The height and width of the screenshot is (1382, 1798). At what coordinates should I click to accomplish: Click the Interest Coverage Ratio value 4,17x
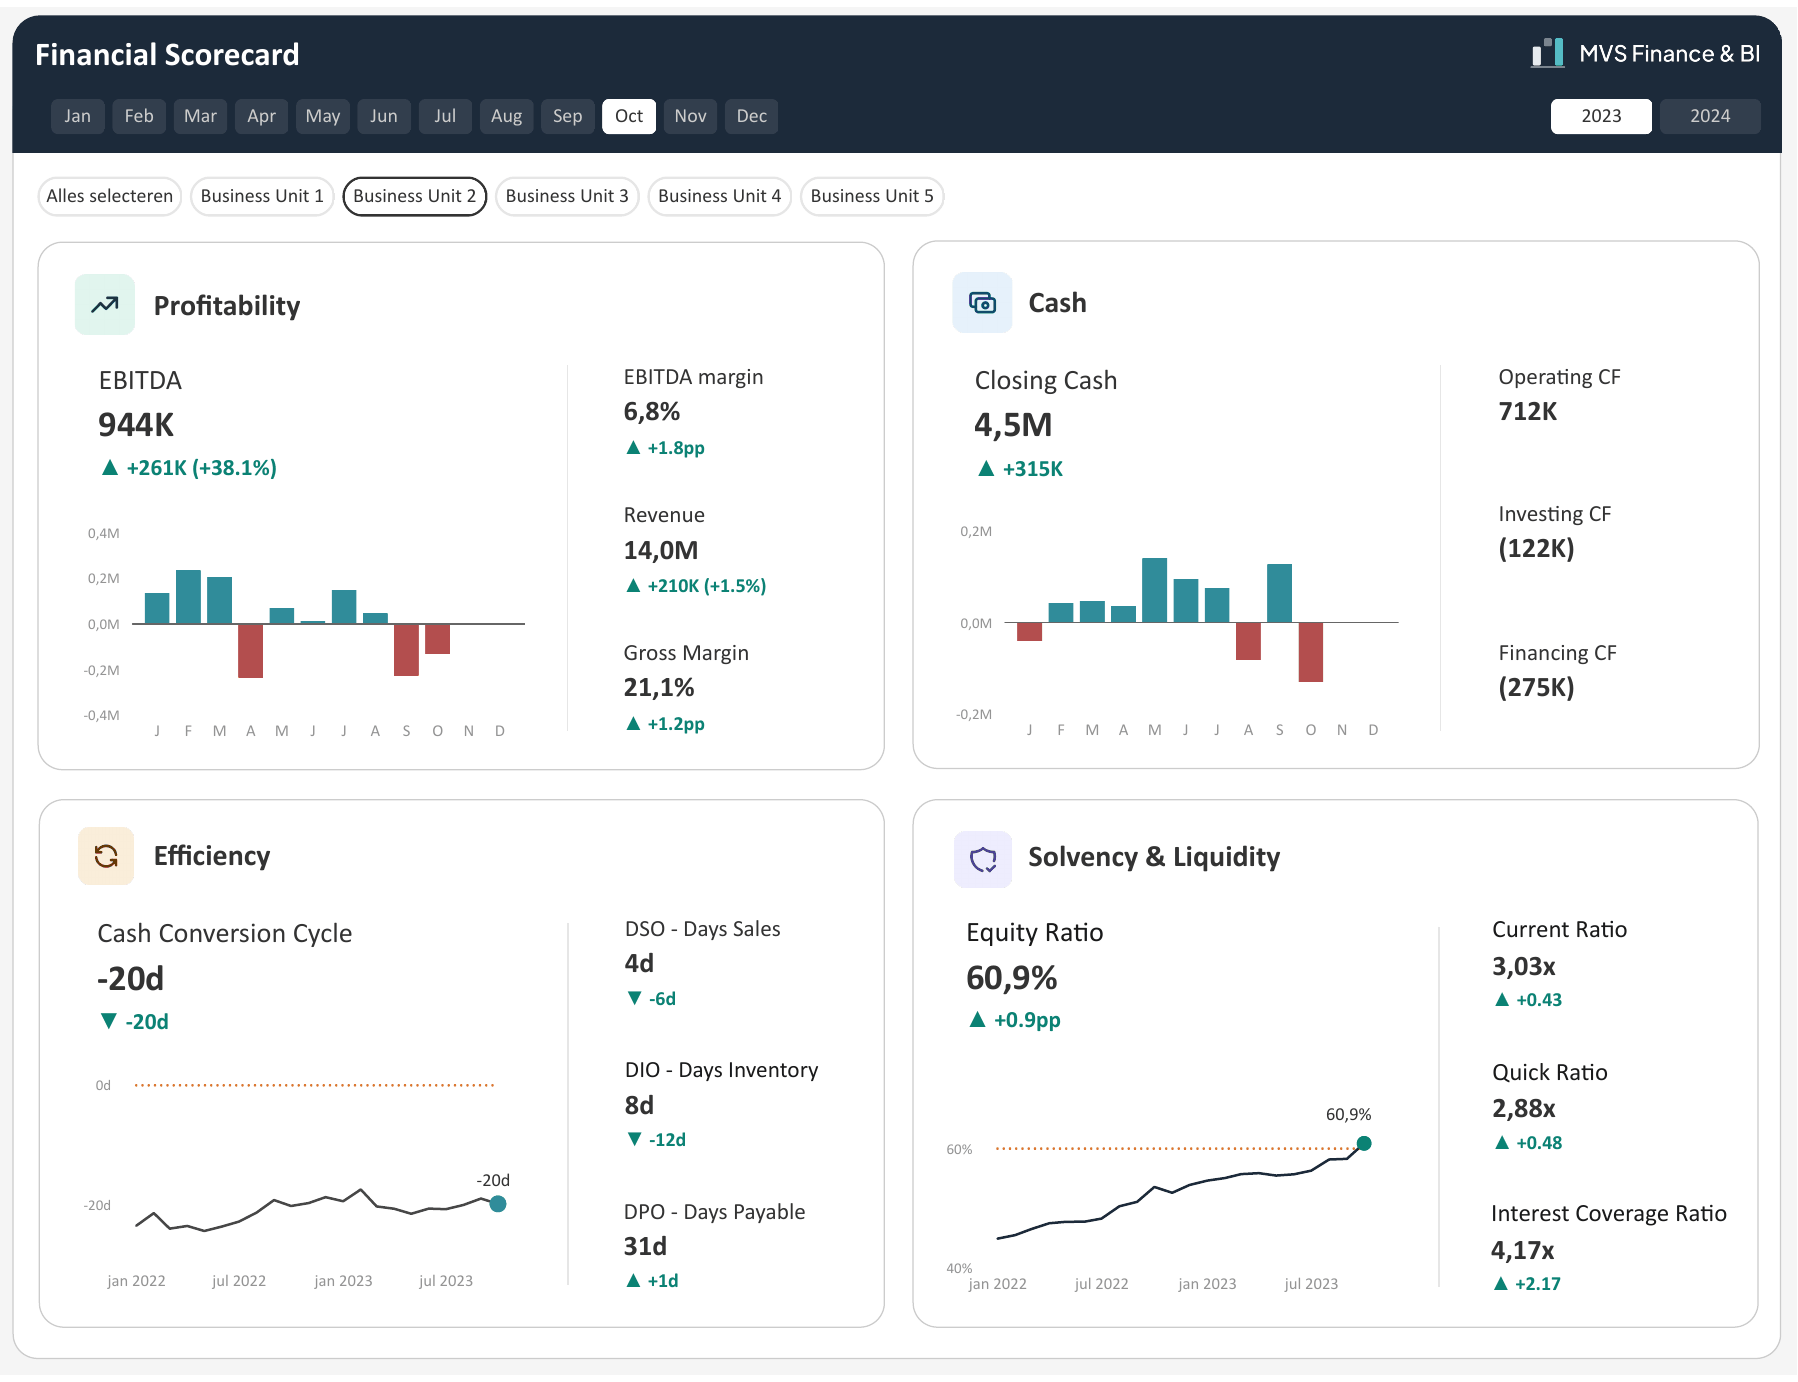1523,1250
